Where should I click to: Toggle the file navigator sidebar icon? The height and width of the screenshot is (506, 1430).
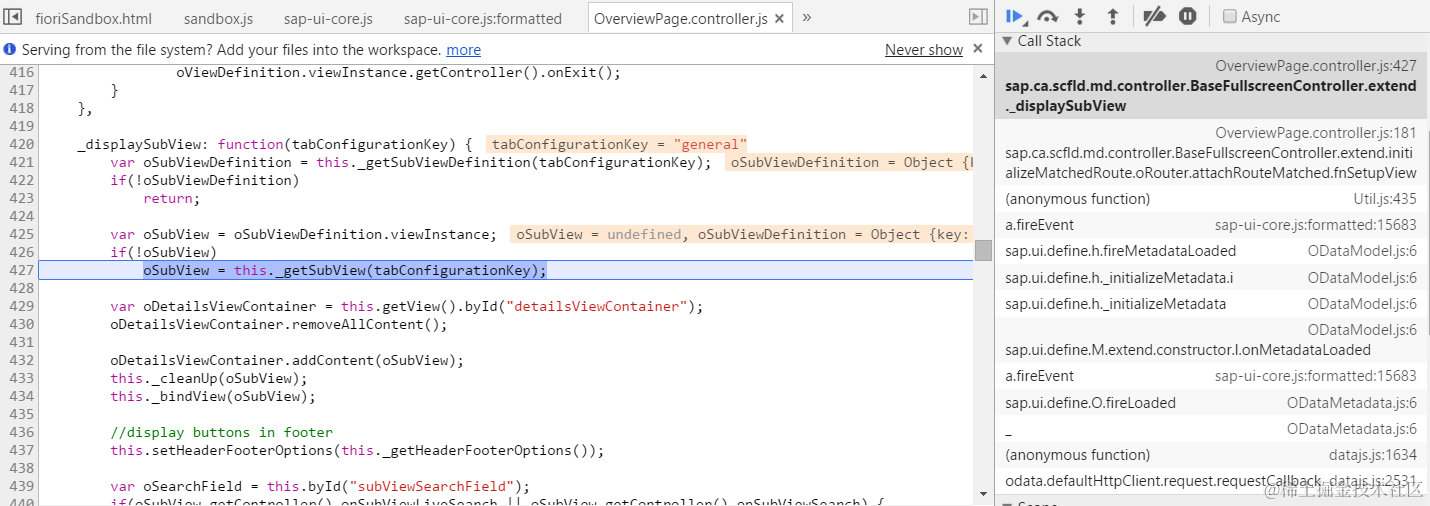tap(14, 17)
